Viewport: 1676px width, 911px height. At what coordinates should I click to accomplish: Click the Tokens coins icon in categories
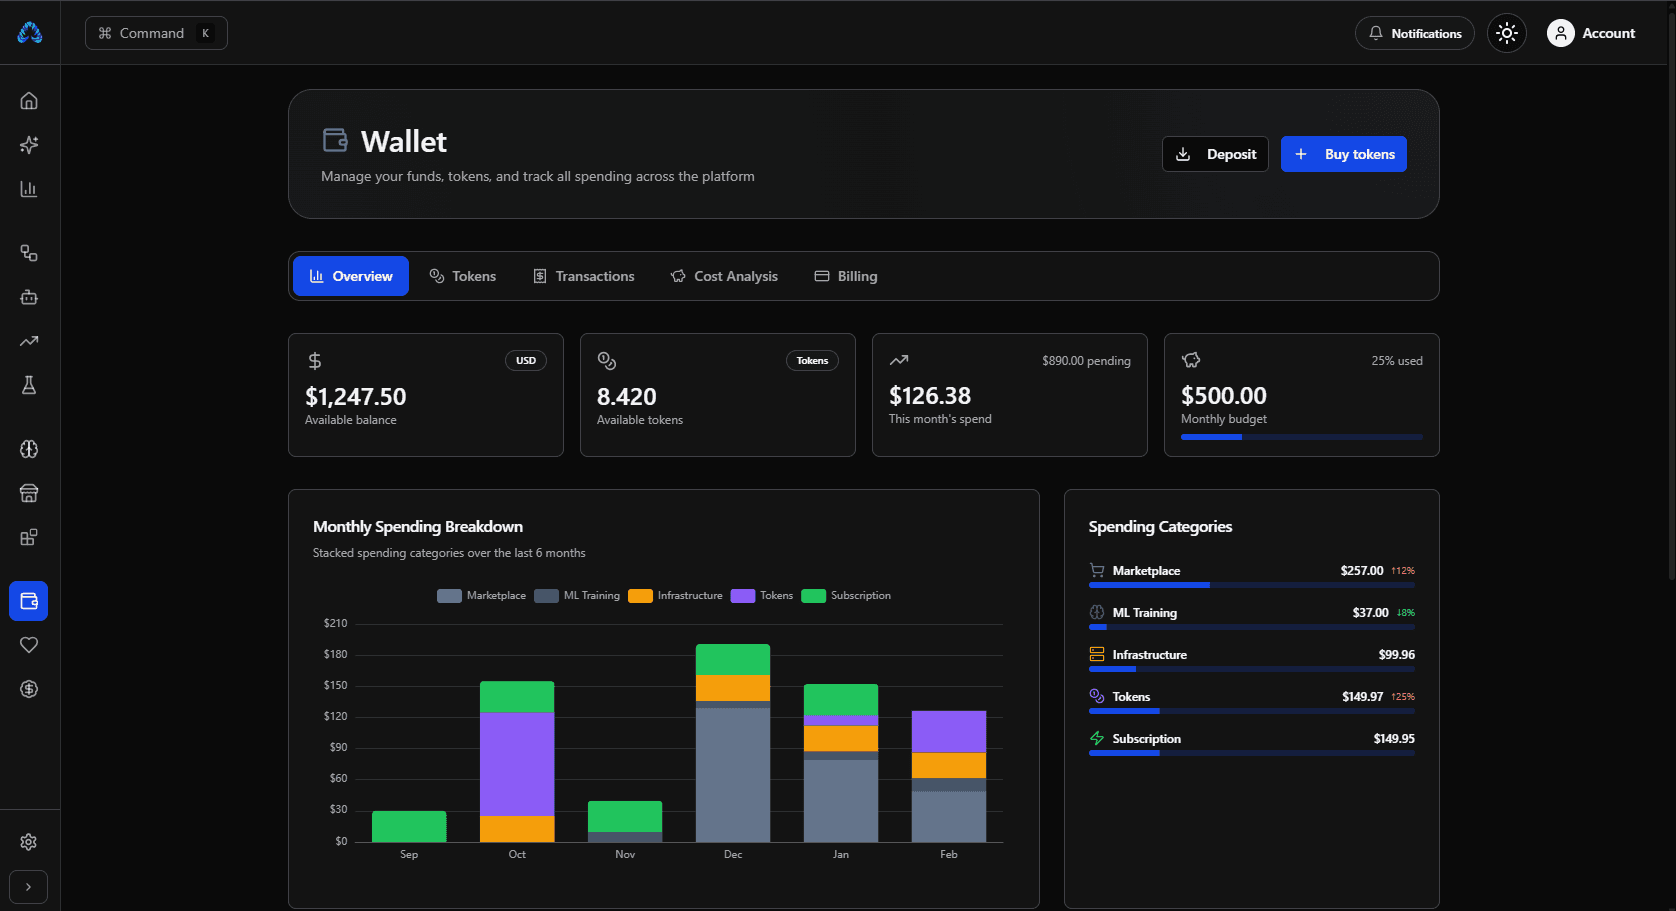click(1097, 697)
